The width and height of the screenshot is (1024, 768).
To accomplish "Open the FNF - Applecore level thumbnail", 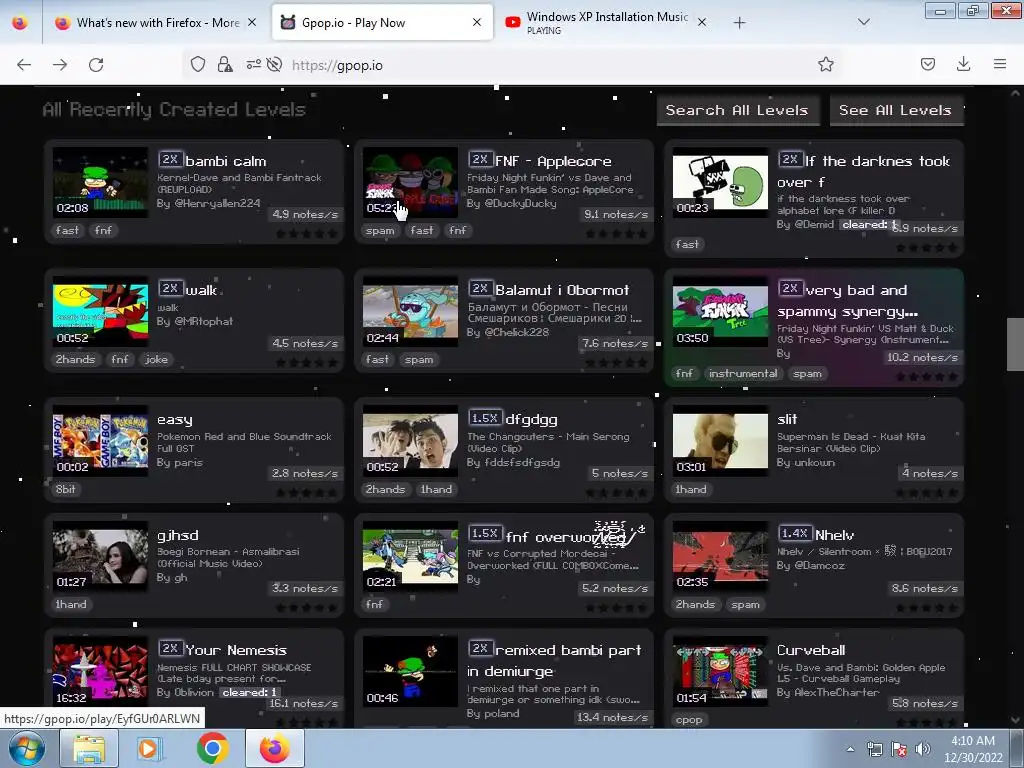I will click(x=410, y=182).
